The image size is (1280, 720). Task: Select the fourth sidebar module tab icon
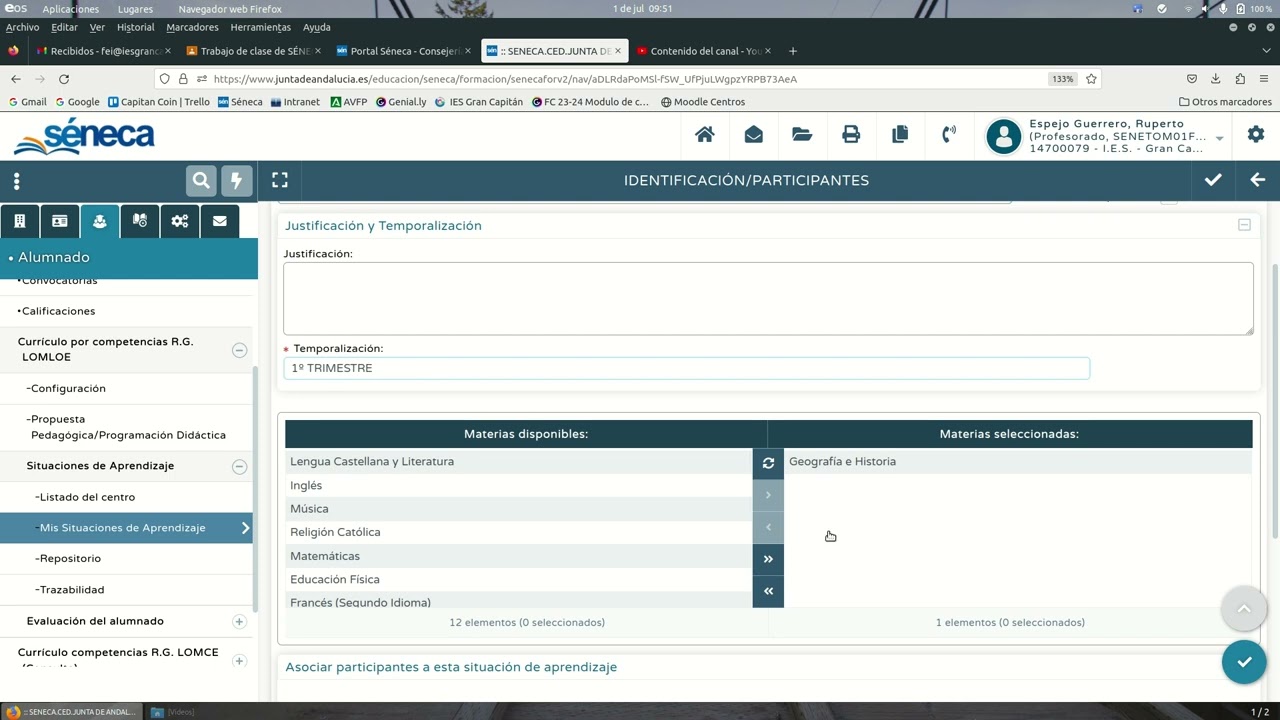[140, 221]
